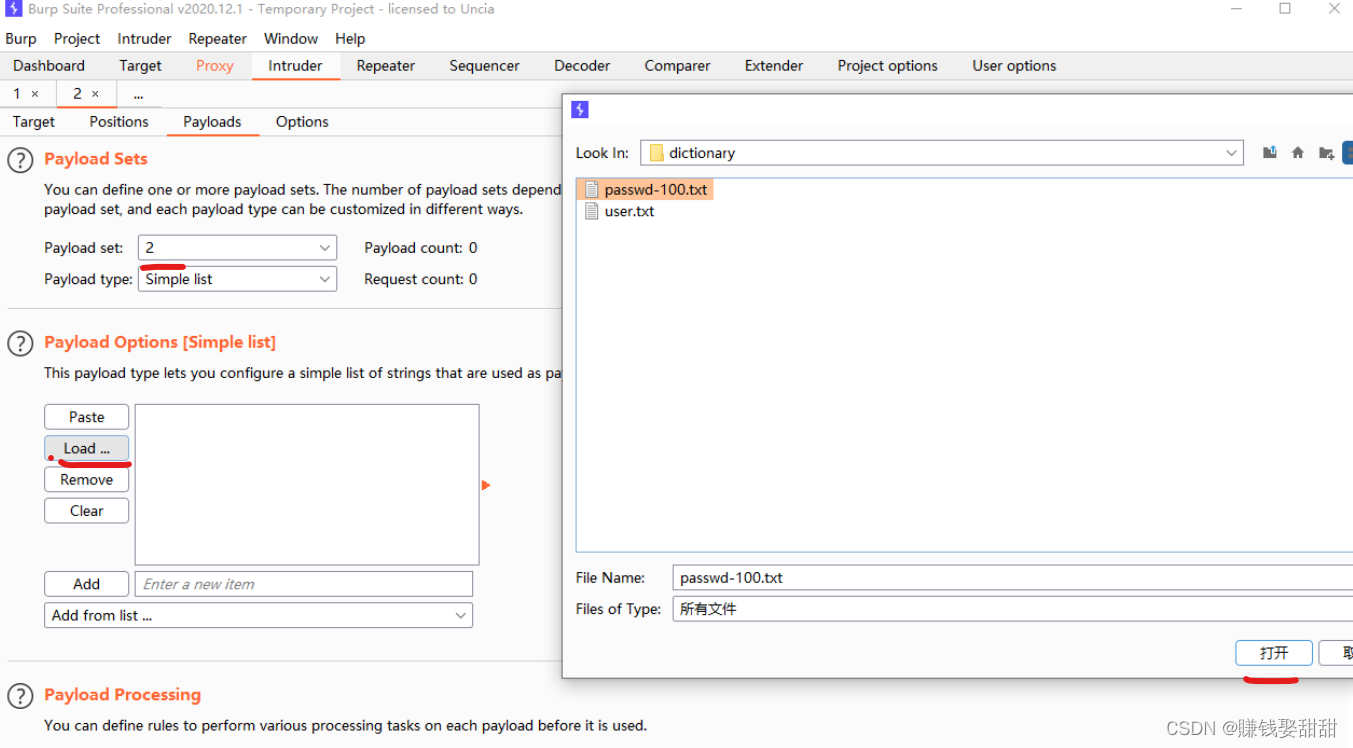The height and width of the screenshot is (748, 1353).
Task: Switch to the Extender tab
Action: click(774, 66)
